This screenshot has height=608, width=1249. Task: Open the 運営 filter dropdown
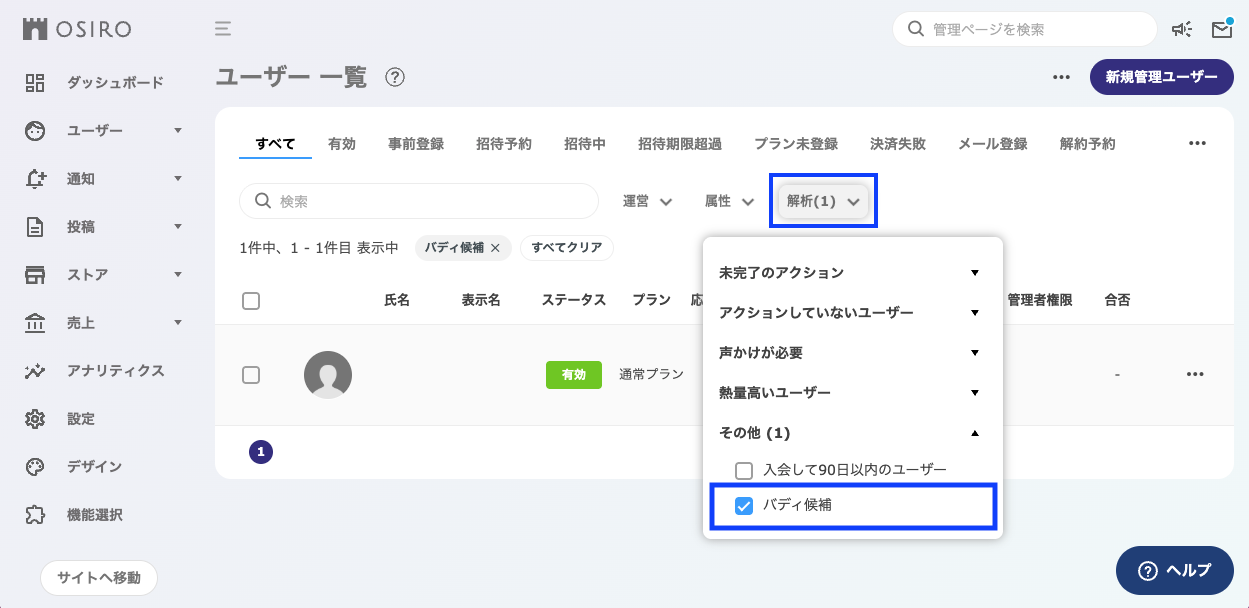coord(646,201)
